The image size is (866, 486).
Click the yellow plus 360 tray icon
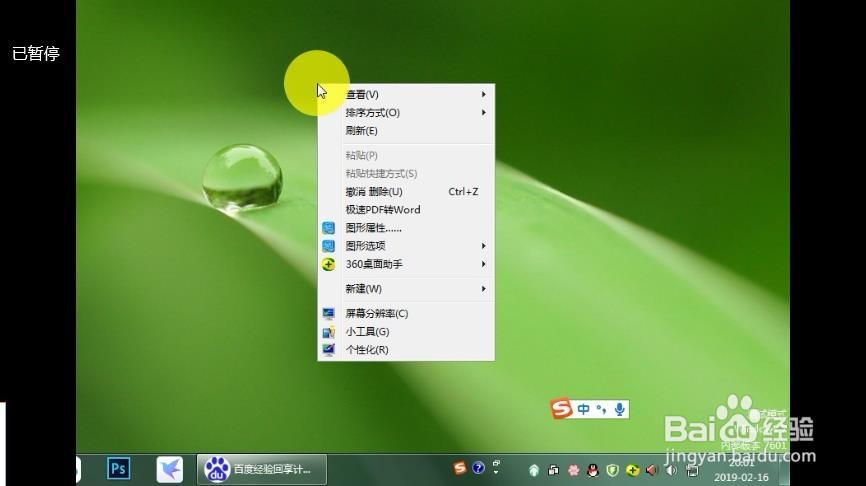coord(632,471)
